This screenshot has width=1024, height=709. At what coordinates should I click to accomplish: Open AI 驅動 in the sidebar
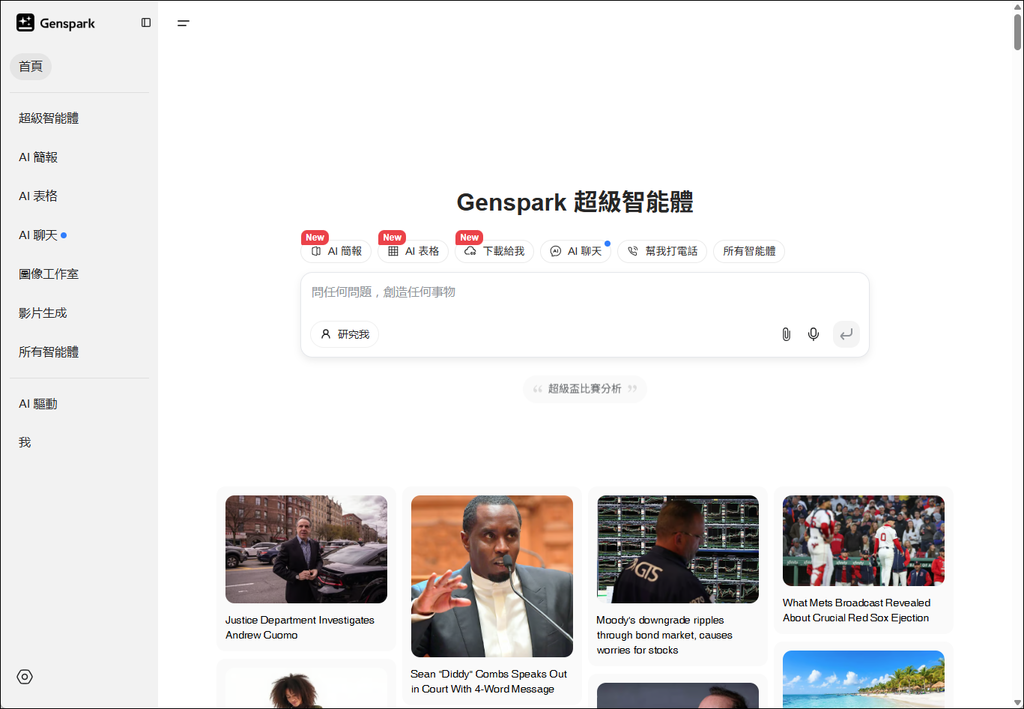[38, 404]
